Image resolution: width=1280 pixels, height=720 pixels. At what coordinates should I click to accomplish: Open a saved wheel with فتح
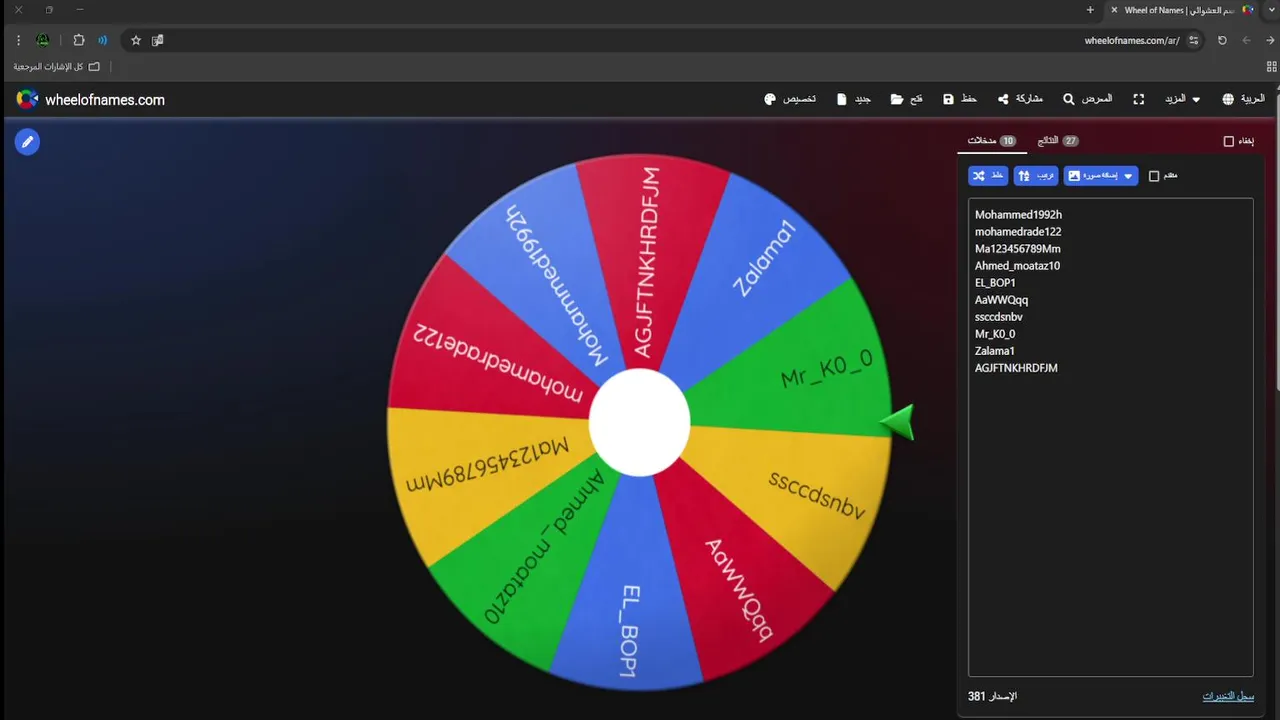pos(906,99)
